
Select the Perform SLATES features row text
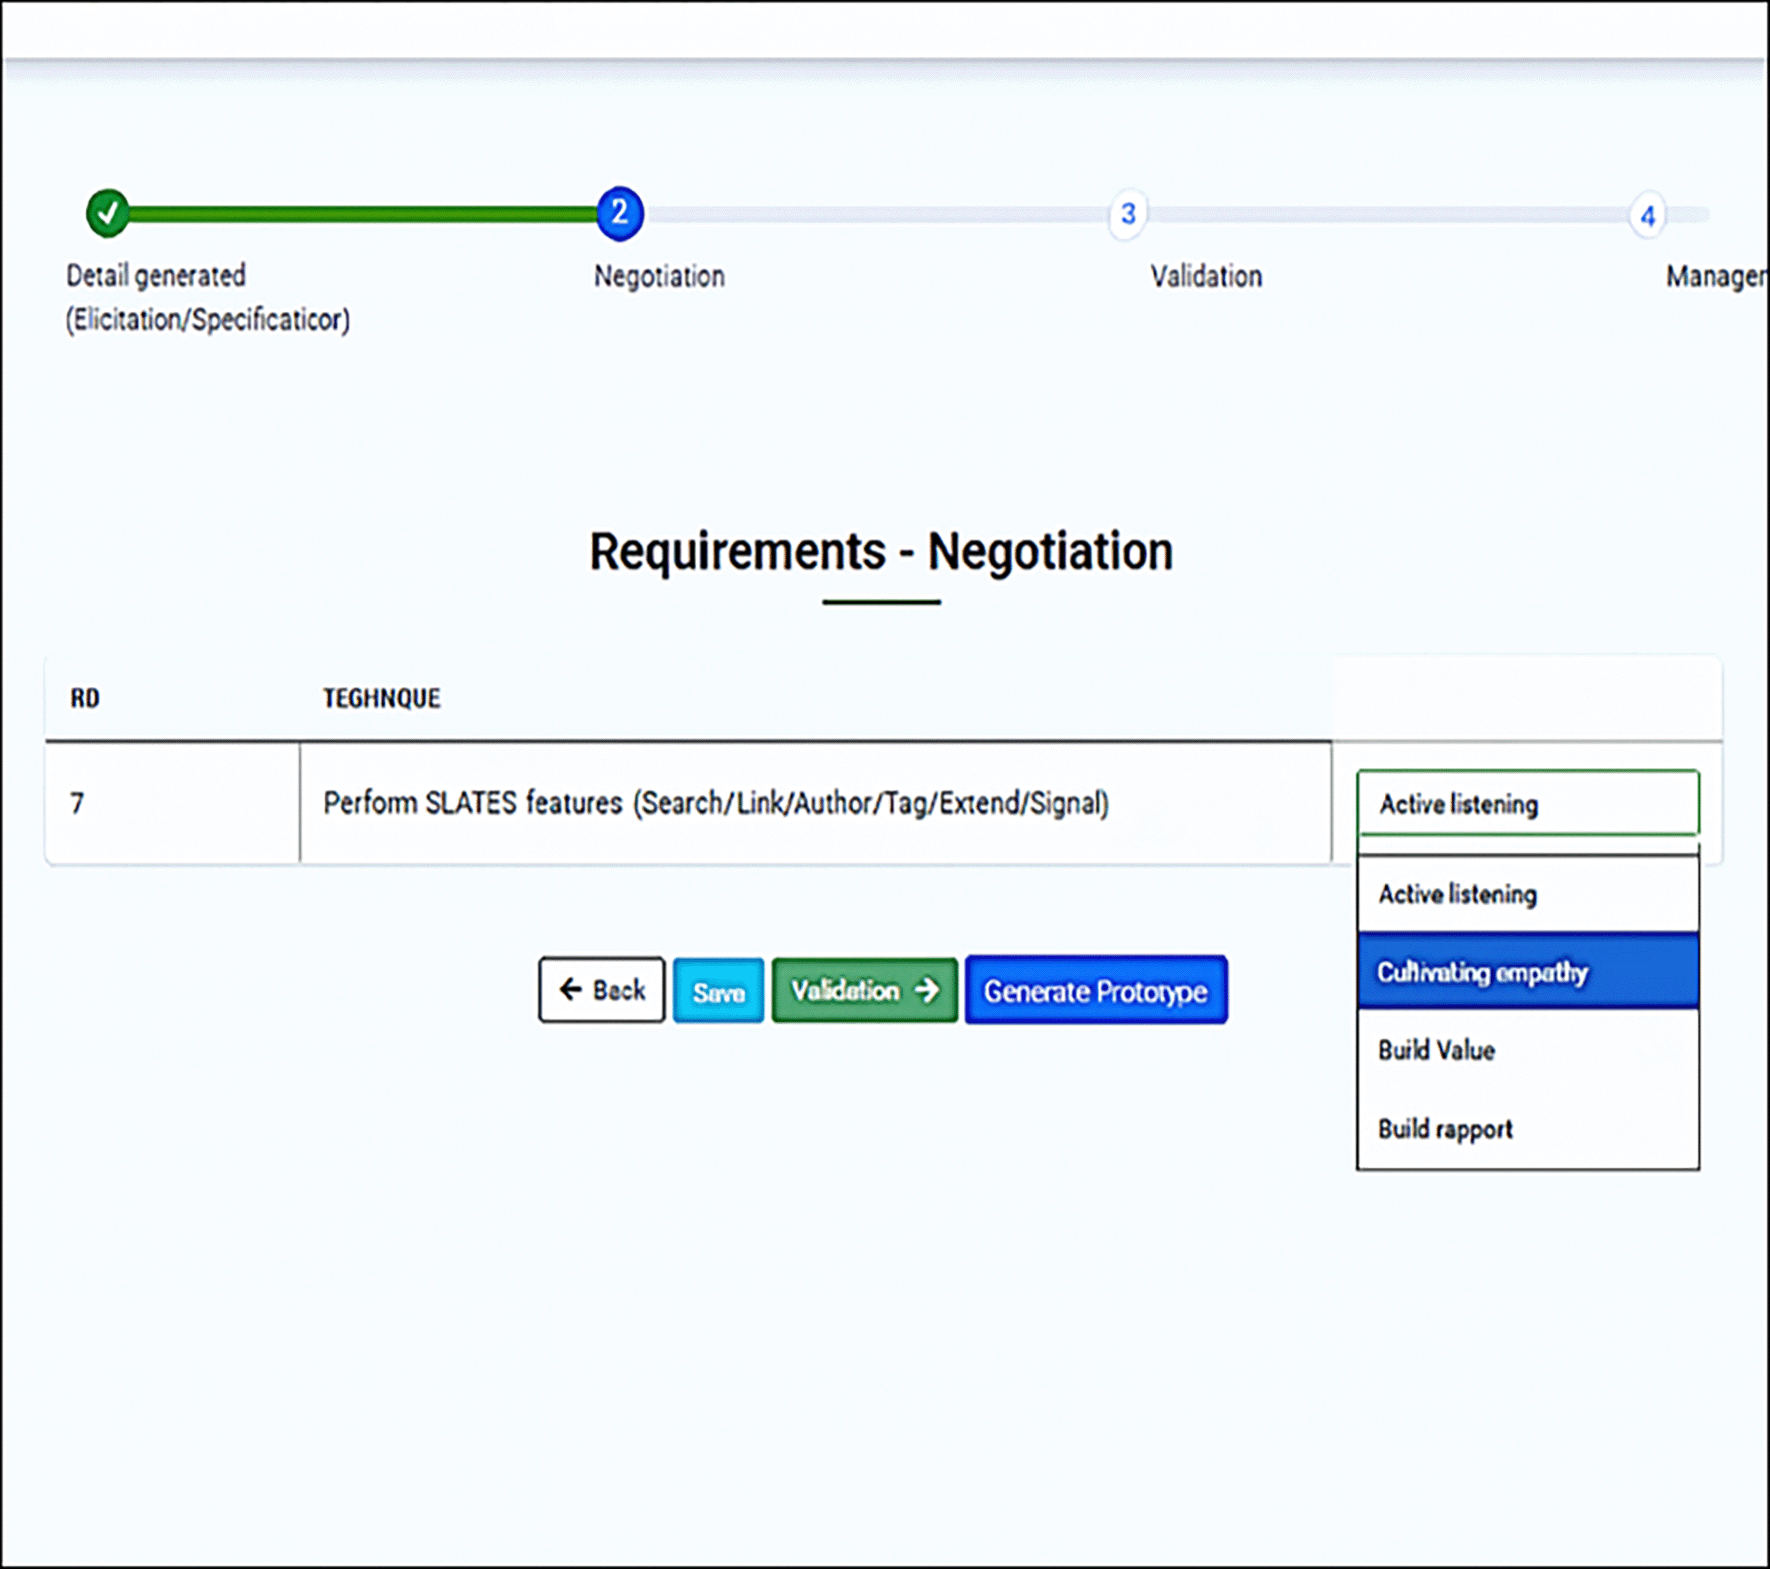pos(716,803)
